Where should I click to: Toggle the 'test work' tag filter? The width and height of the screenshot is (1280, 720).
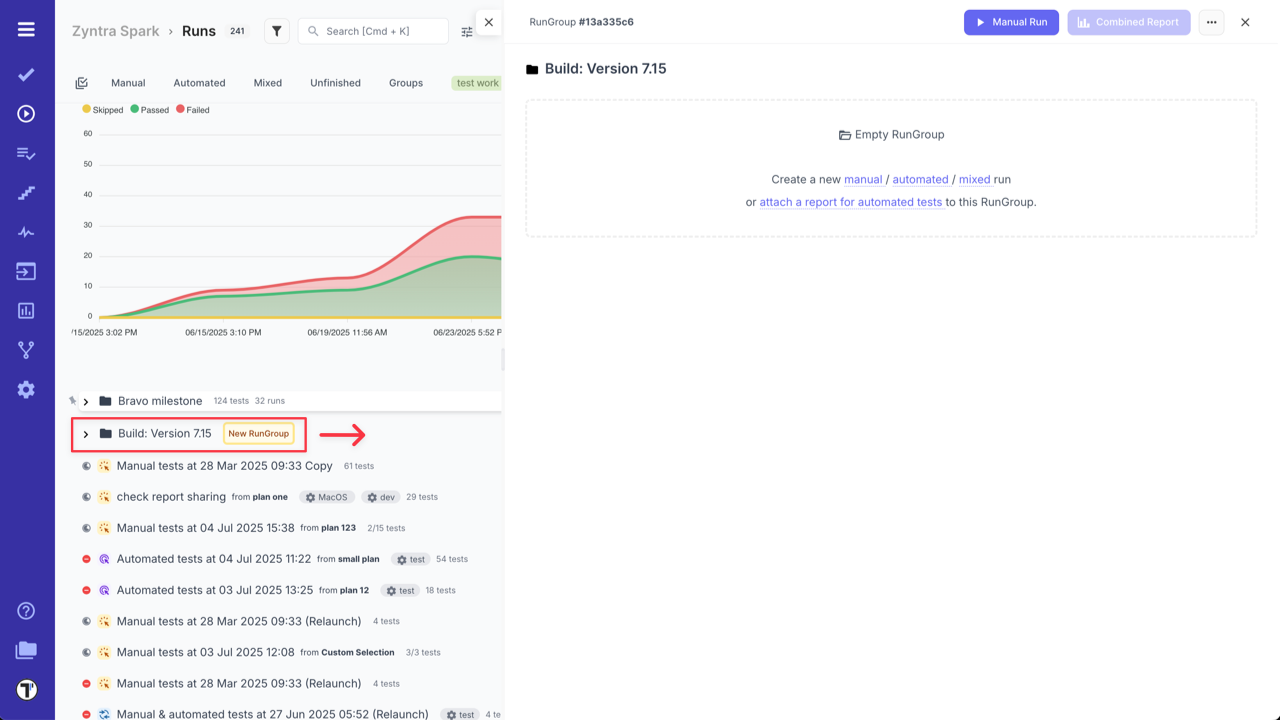pyautogui.click(x=476, y=83)
